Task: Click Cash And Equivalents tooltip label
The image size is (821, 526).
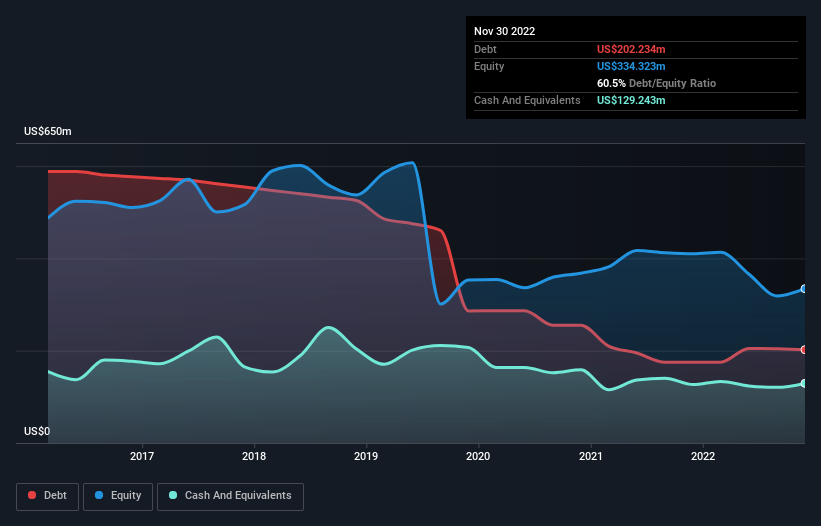Action: coord(527,100)
